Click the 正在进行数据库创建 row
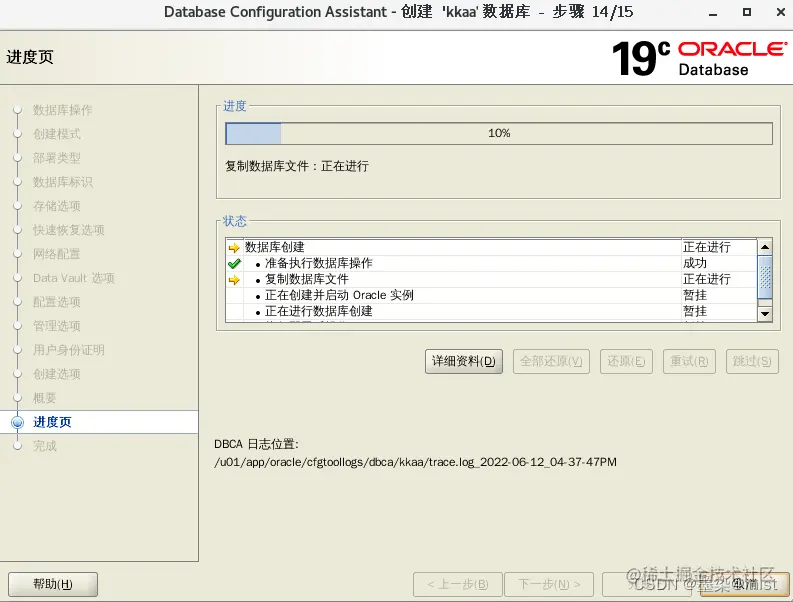Image resolution: width=793 pixels, height=602 pixels. 491,311
